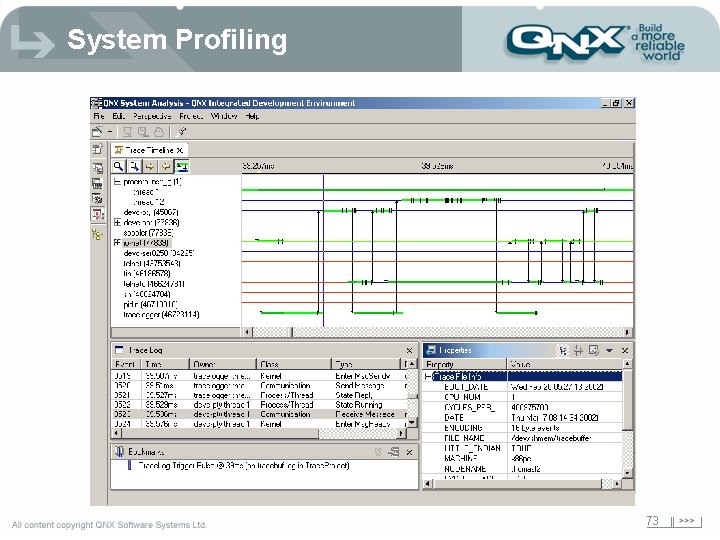Screen dimensions: 720x540
Task: Click the greyed Save icon in main toolbar
Action: [x=127, y=132]
